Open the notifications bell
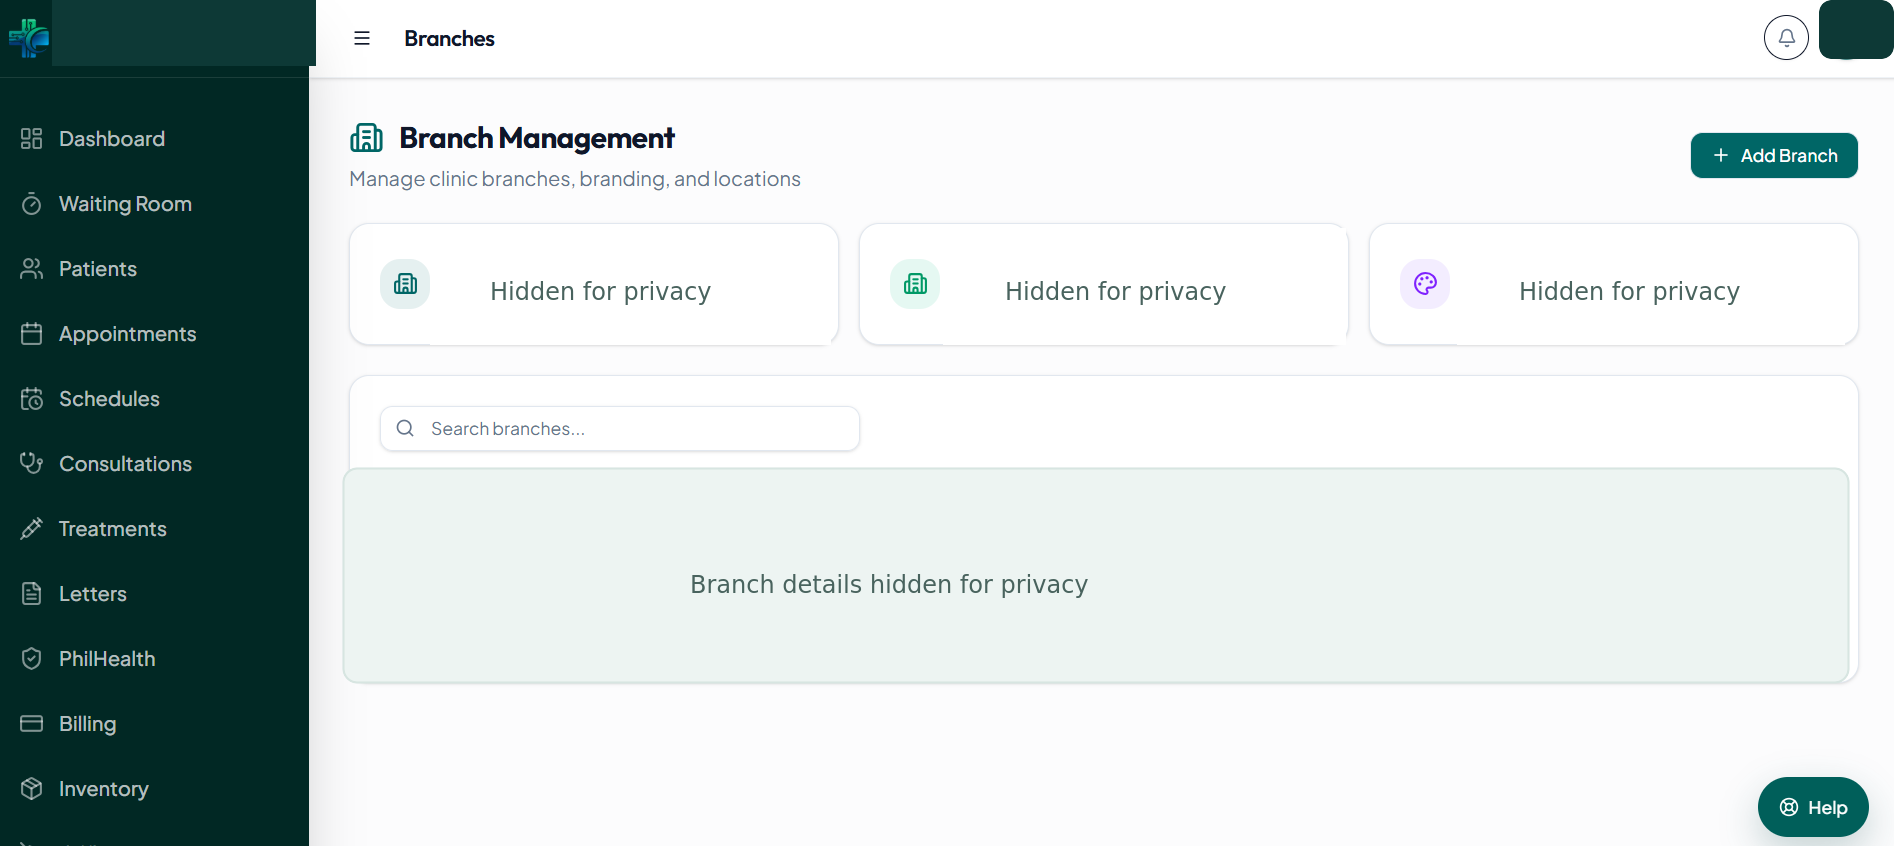Viewport: 1894px width, 846px height. click(1786, 38)
